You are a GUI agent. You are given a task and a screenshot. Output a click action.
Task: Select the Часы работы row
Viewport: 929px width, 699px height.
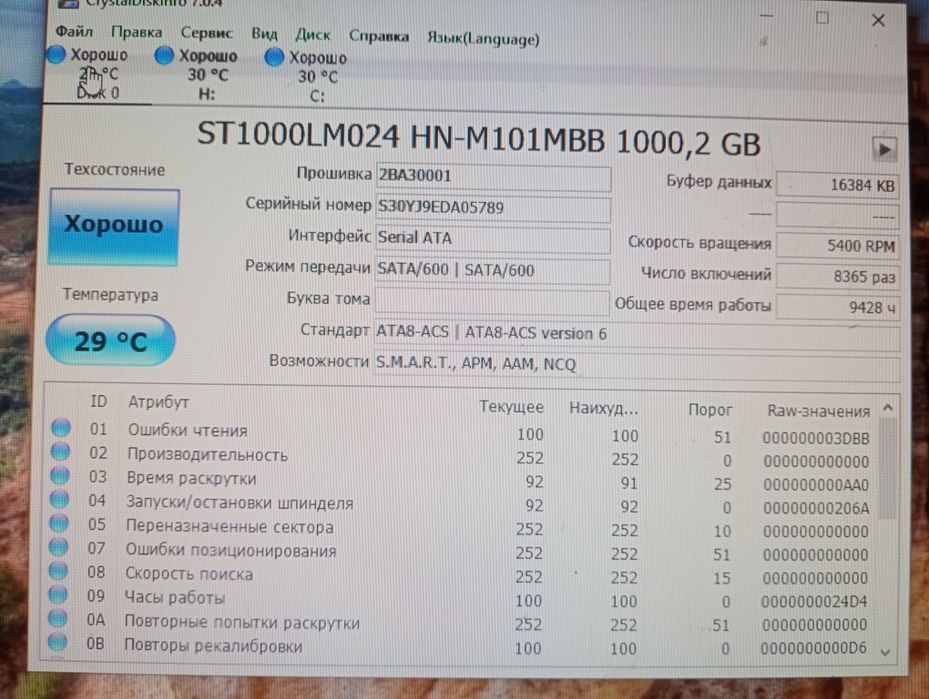(458, 598)
